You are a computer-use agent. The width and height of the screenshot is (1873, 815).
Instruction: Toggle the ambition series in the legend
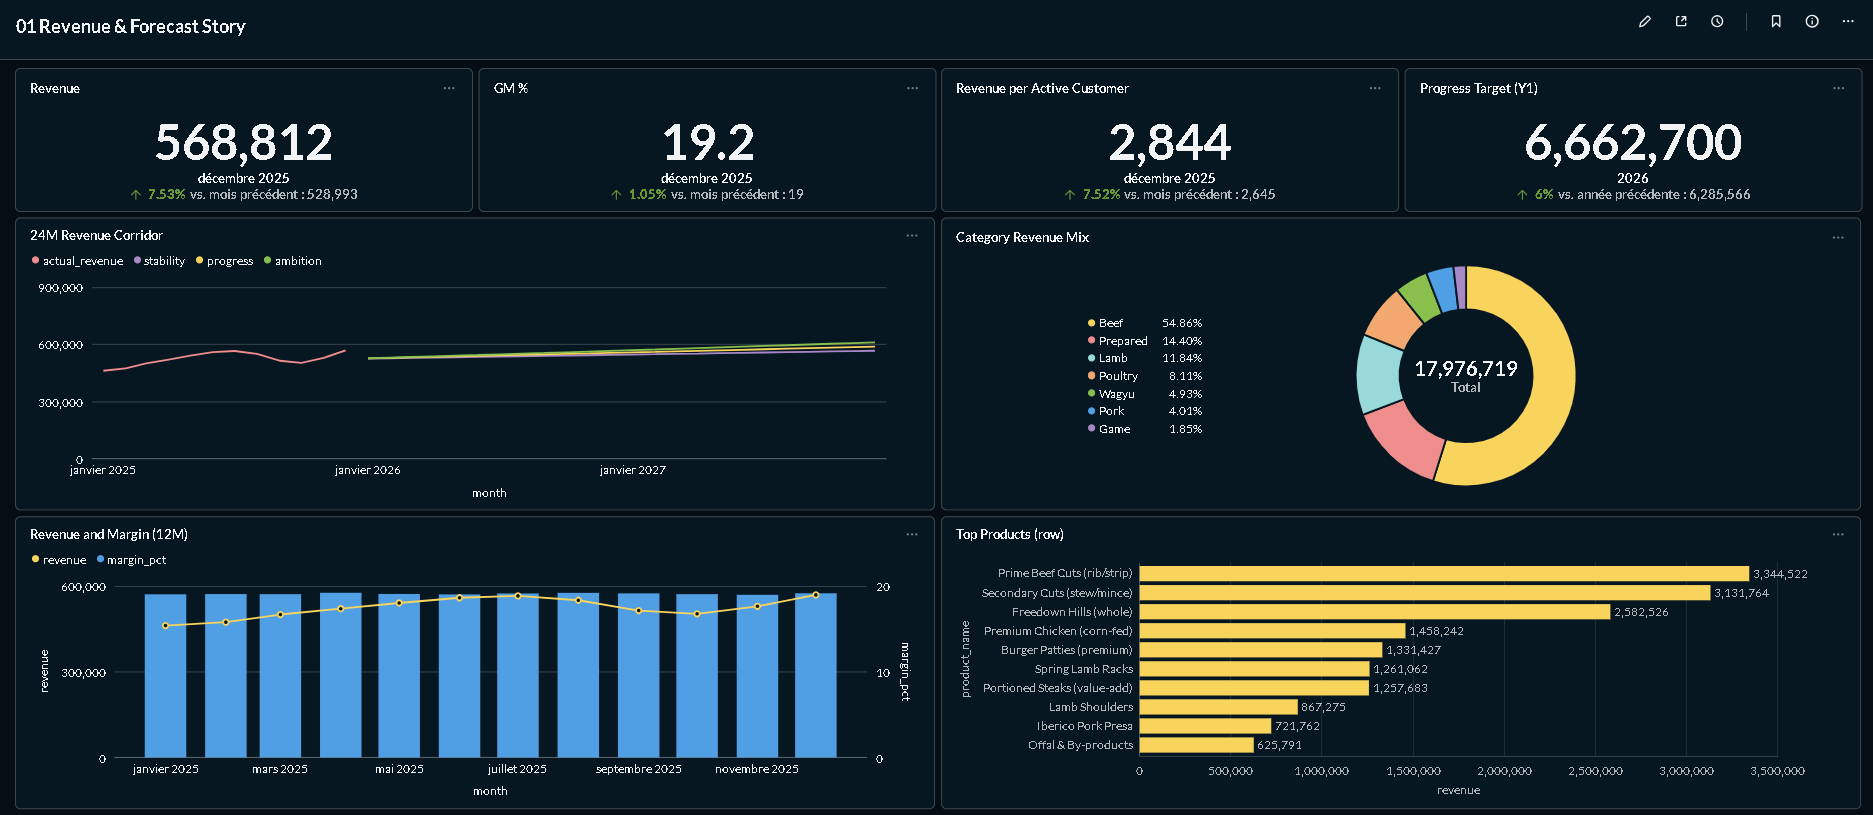pyautogui.click(x=297, y=261)
